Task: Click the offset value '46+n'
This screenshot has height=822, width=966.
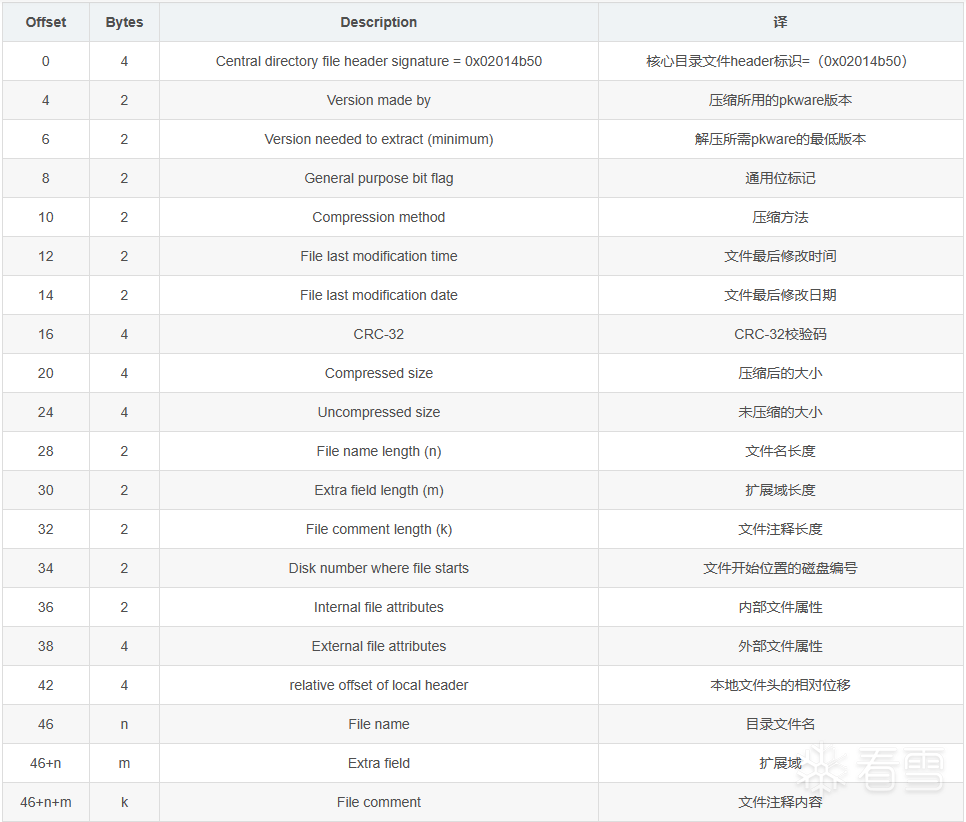Action: tap(46, 763)
